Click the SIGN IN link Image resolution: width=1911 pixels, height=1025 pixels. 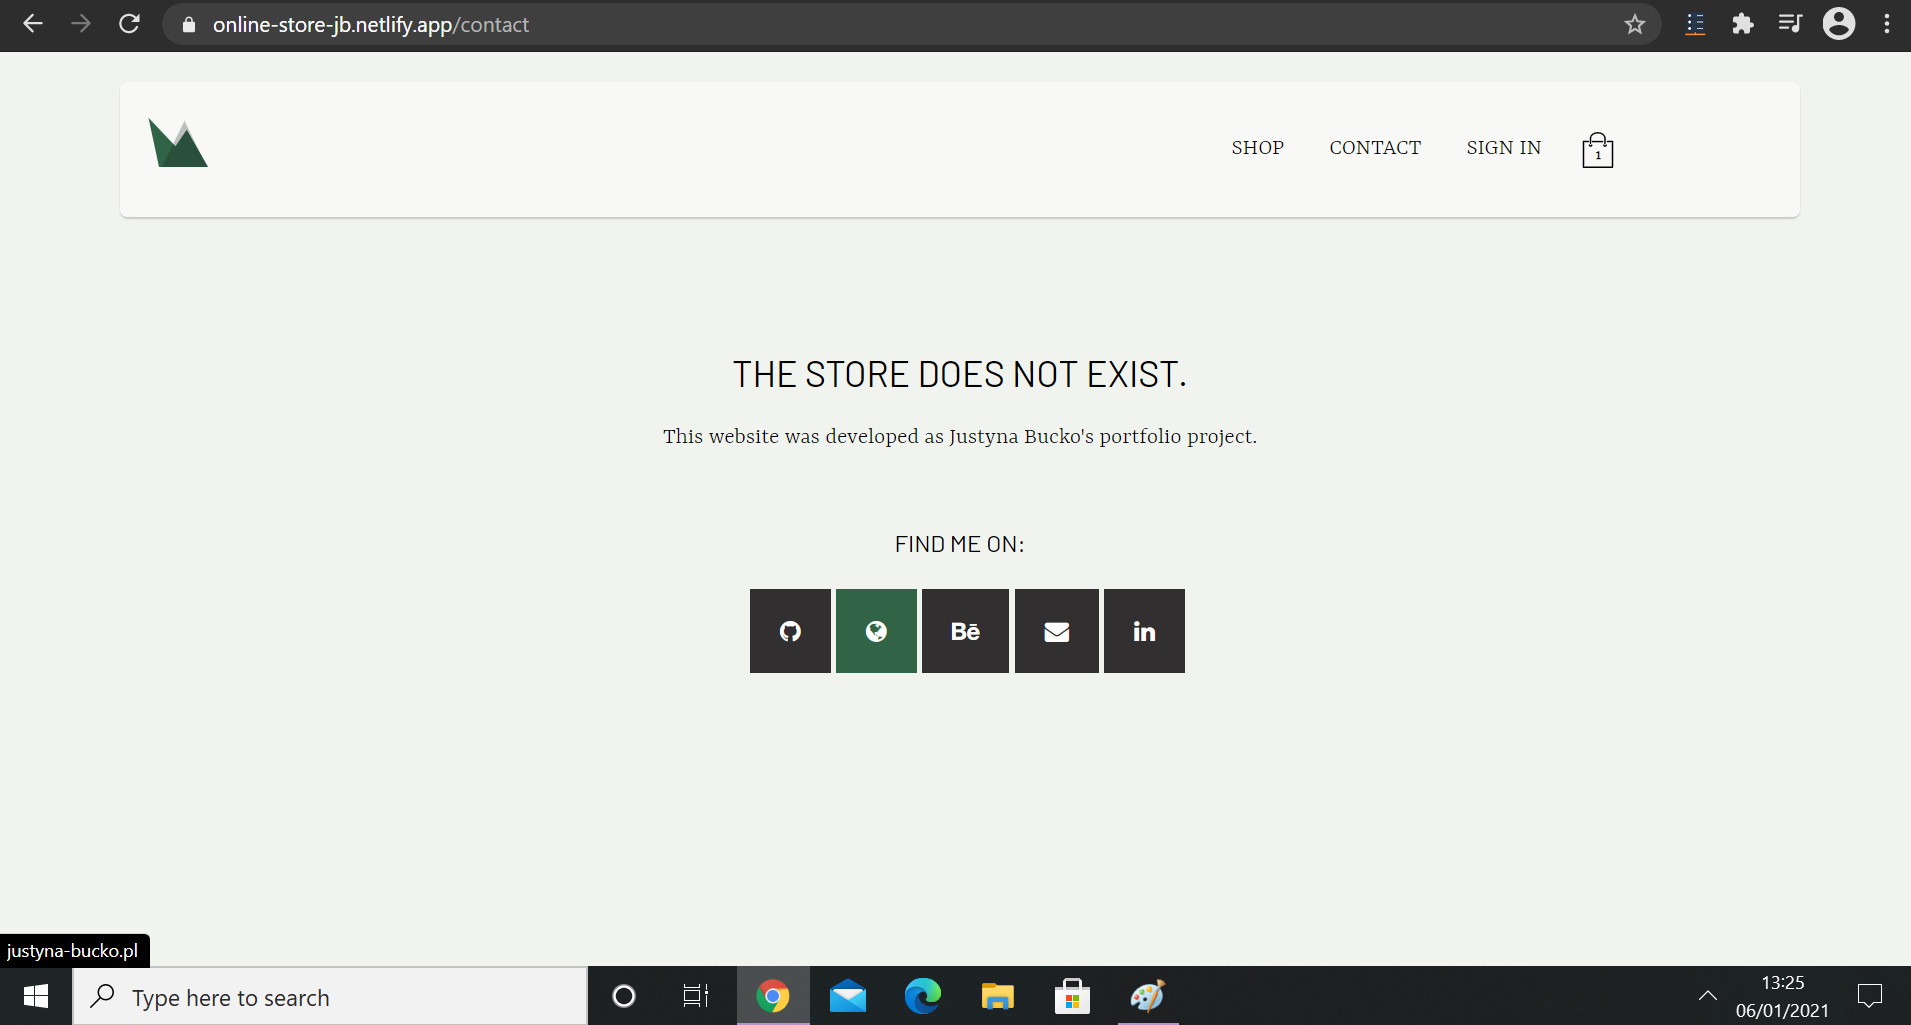coord(1503,148)
